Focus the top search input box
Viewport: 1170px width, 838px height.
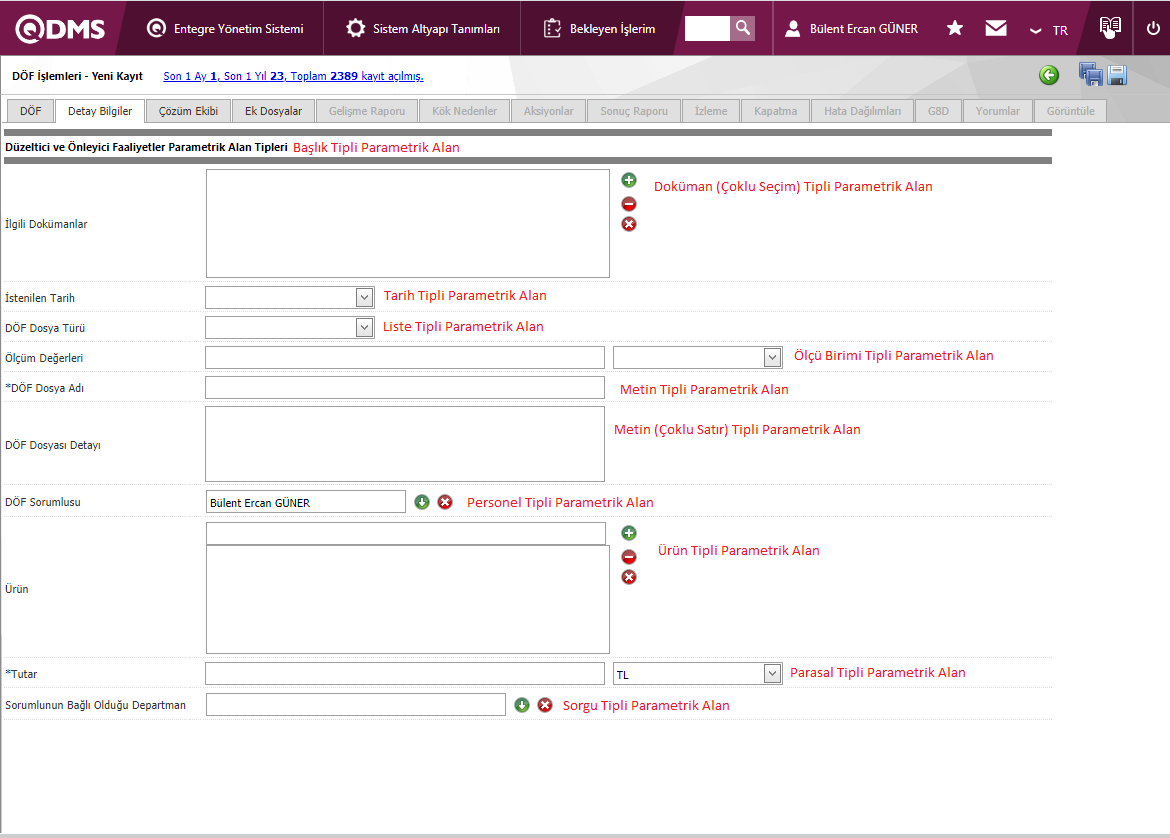point(707,28)
